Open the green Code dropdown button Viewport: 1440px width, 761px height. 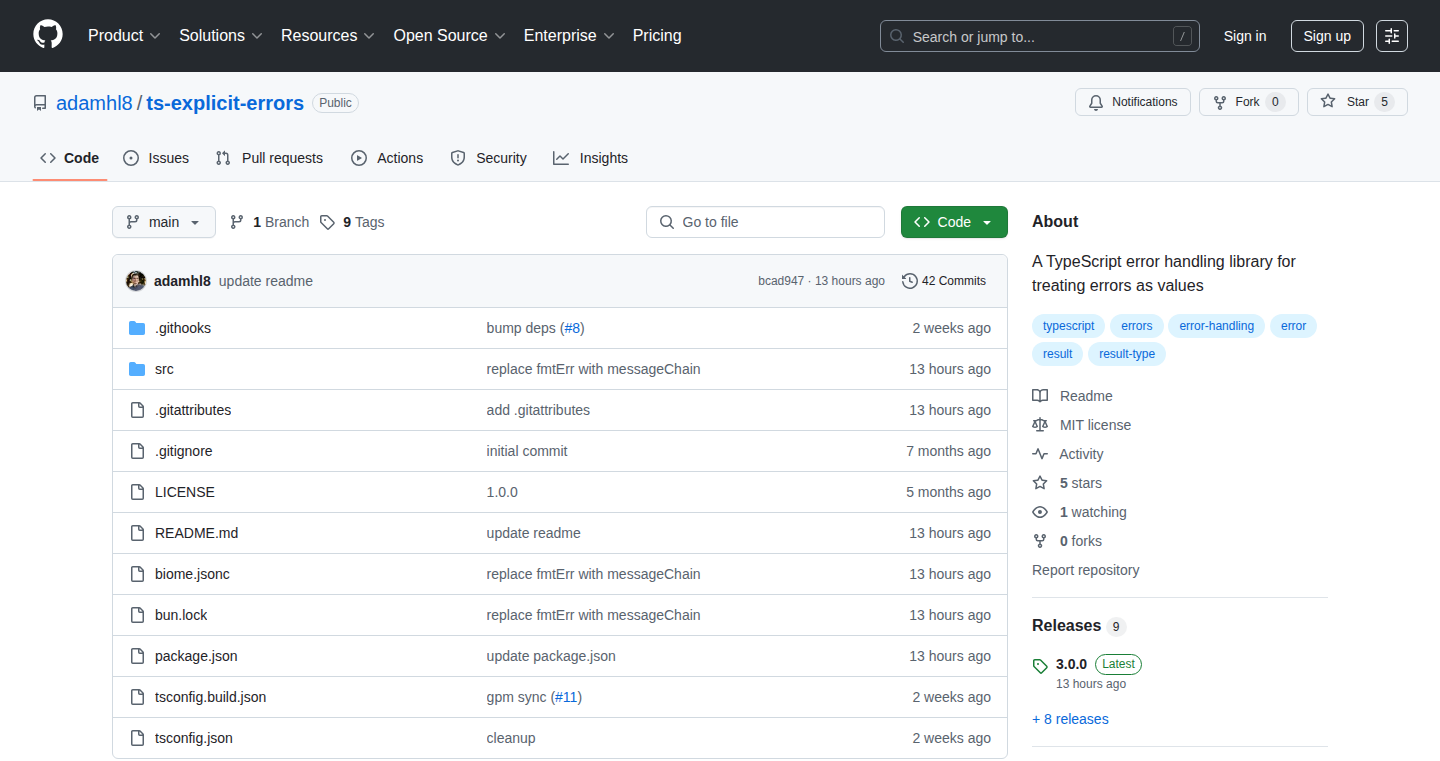click(x=954, y=222)
